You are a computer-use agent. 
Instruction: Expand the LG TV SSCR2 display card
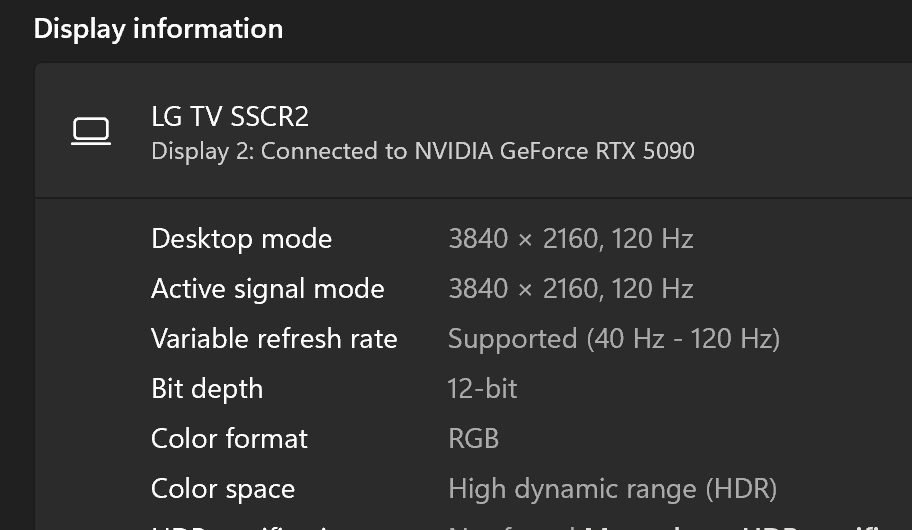(x=500, y=132)
